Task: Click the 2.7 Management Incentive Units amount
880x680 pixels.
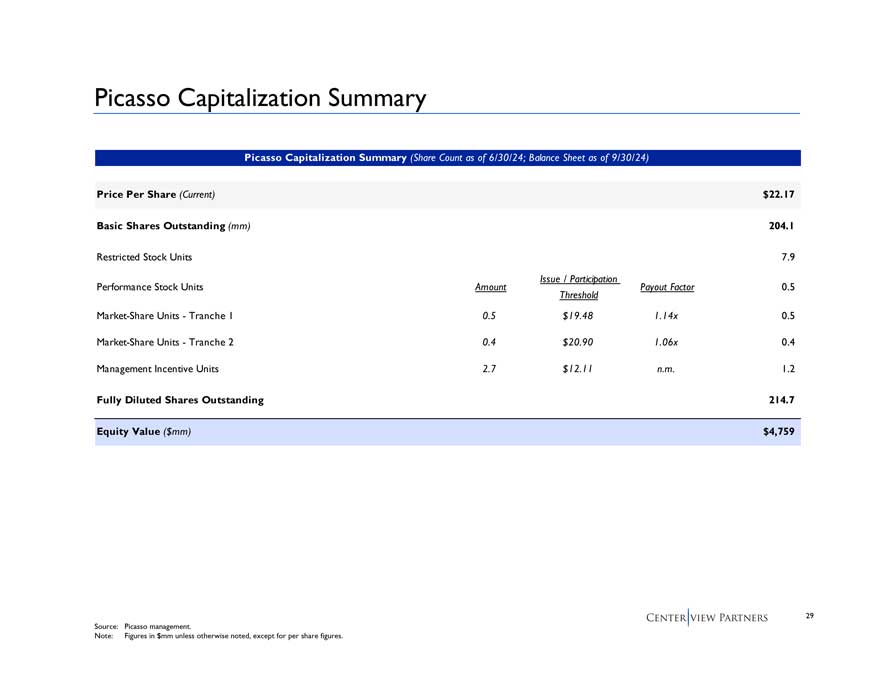Action: [490, 368]
